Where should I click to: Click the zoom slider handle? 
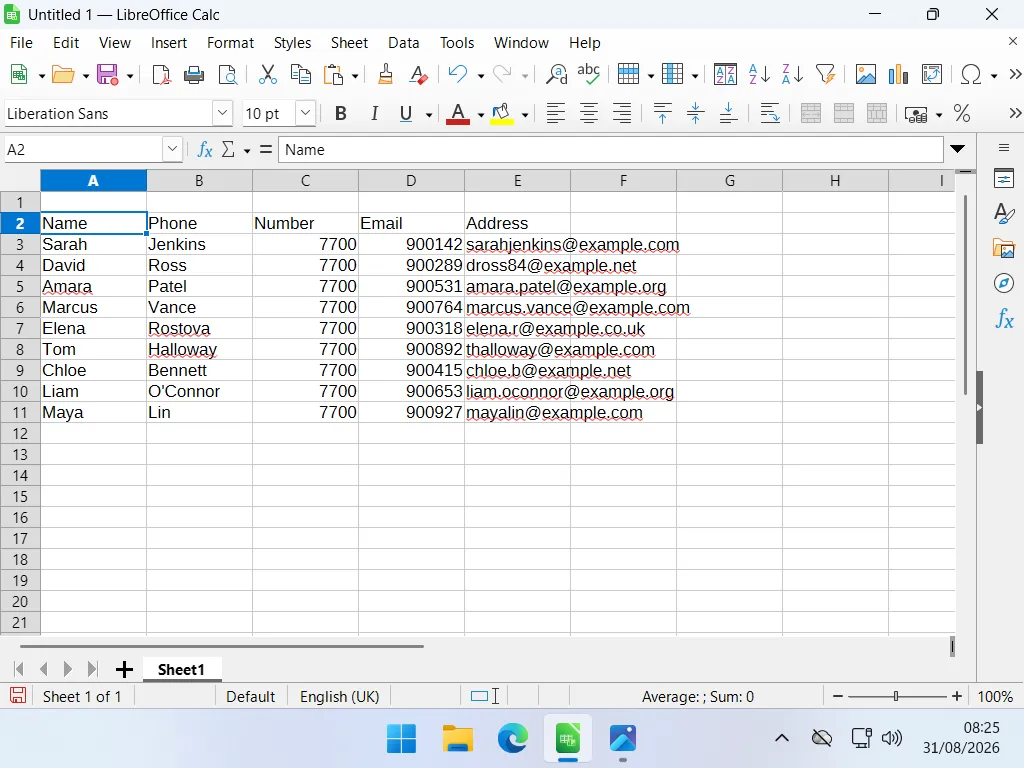tap(896, 696)
